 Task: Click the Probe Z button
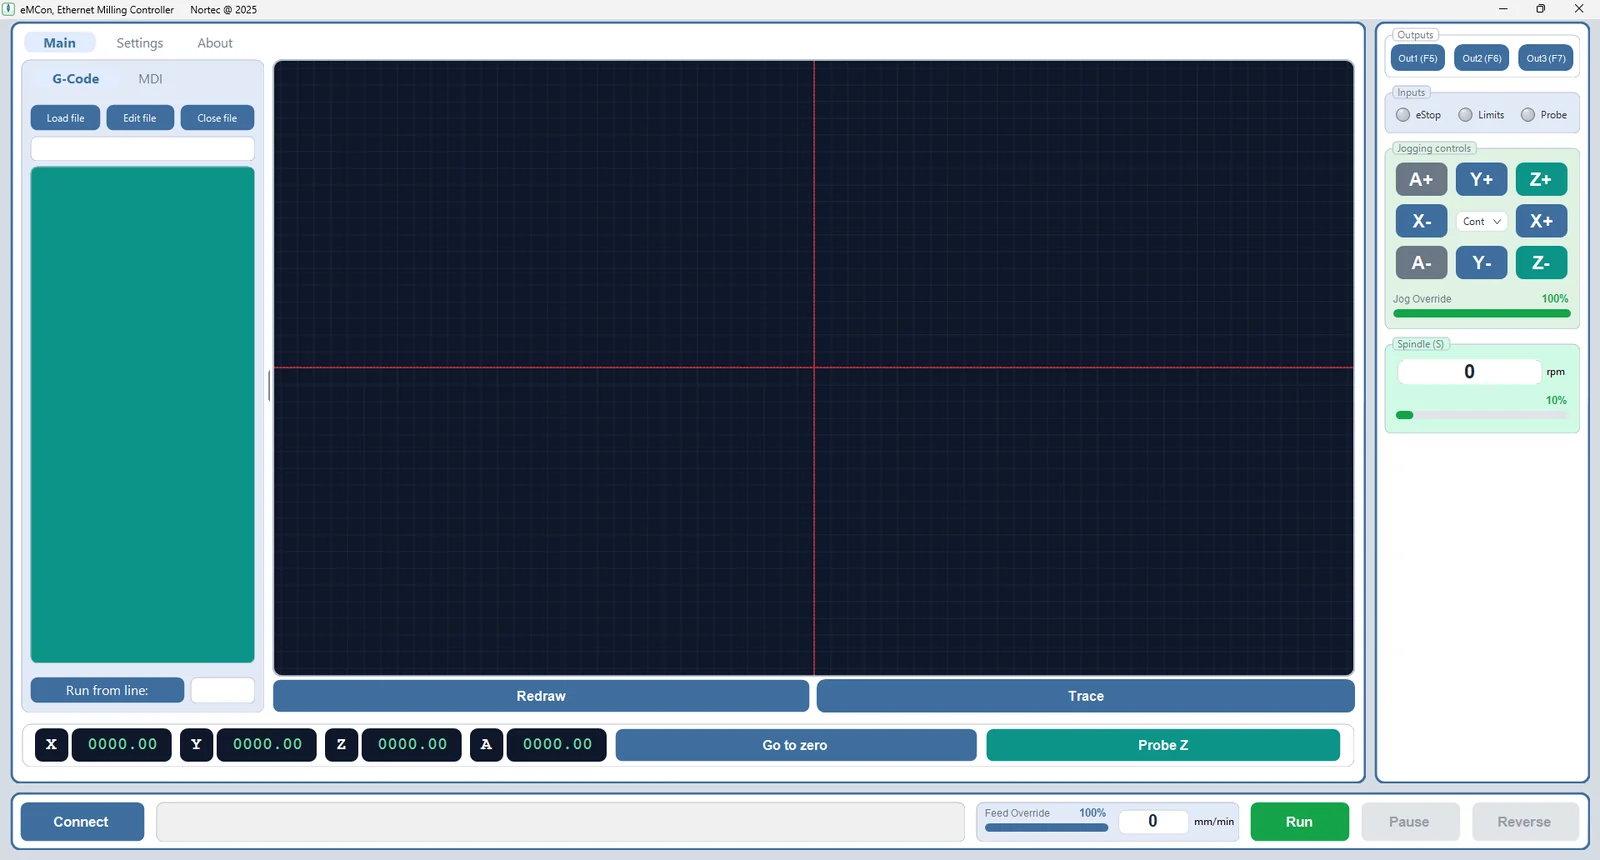(x=1163, y=745)
